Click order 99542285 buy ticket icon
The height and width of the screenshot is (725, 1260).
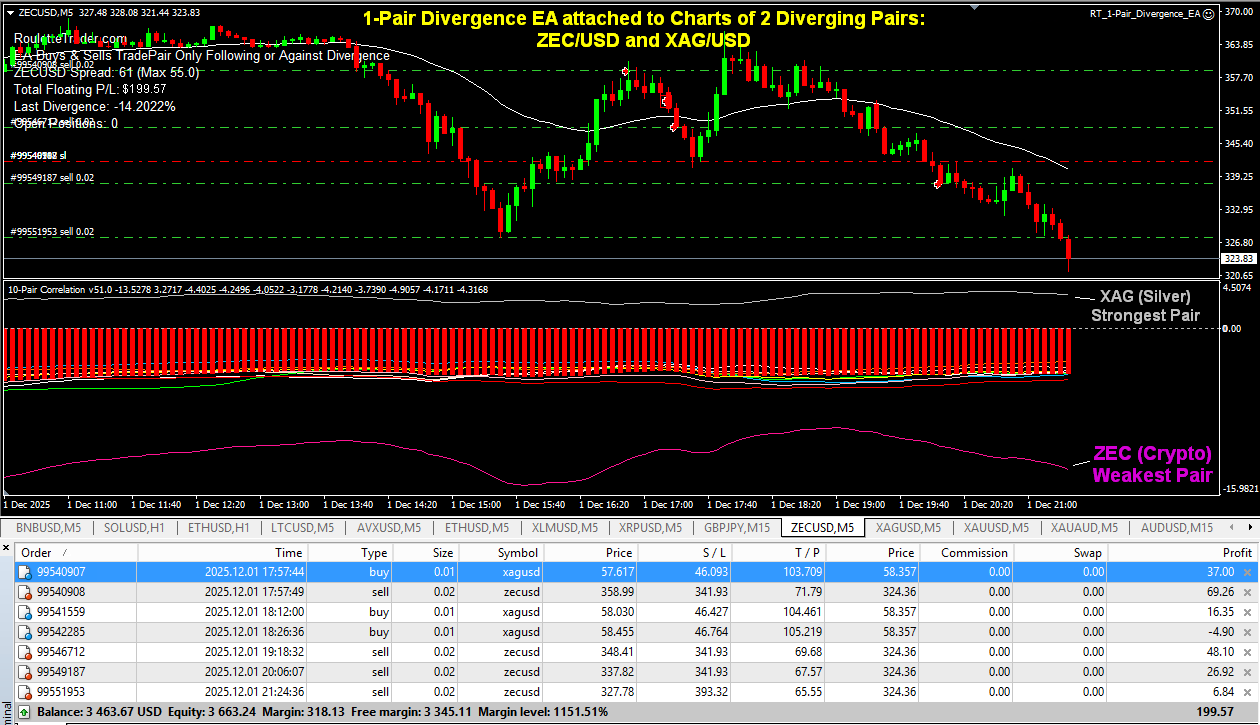pos(24,632)
